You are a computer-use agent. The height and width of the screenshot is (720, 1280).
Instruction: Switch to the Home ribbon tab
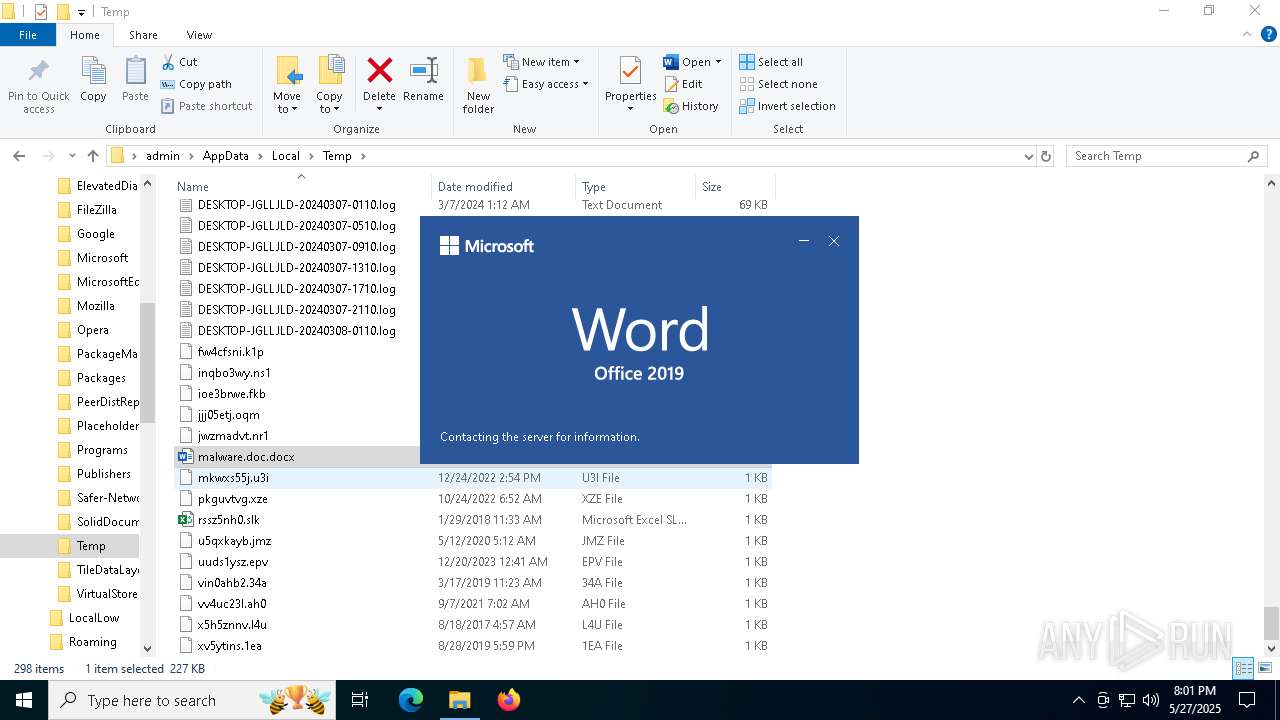tap(85, 35)
